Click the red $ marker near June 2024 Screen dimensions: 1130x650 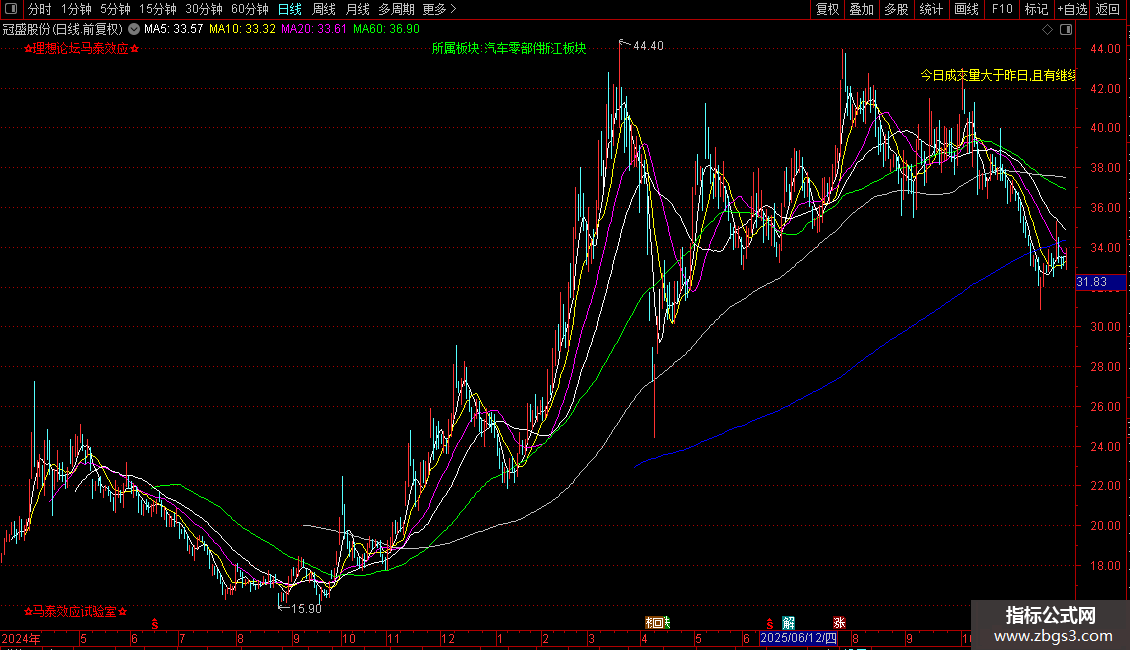[155, 623]
